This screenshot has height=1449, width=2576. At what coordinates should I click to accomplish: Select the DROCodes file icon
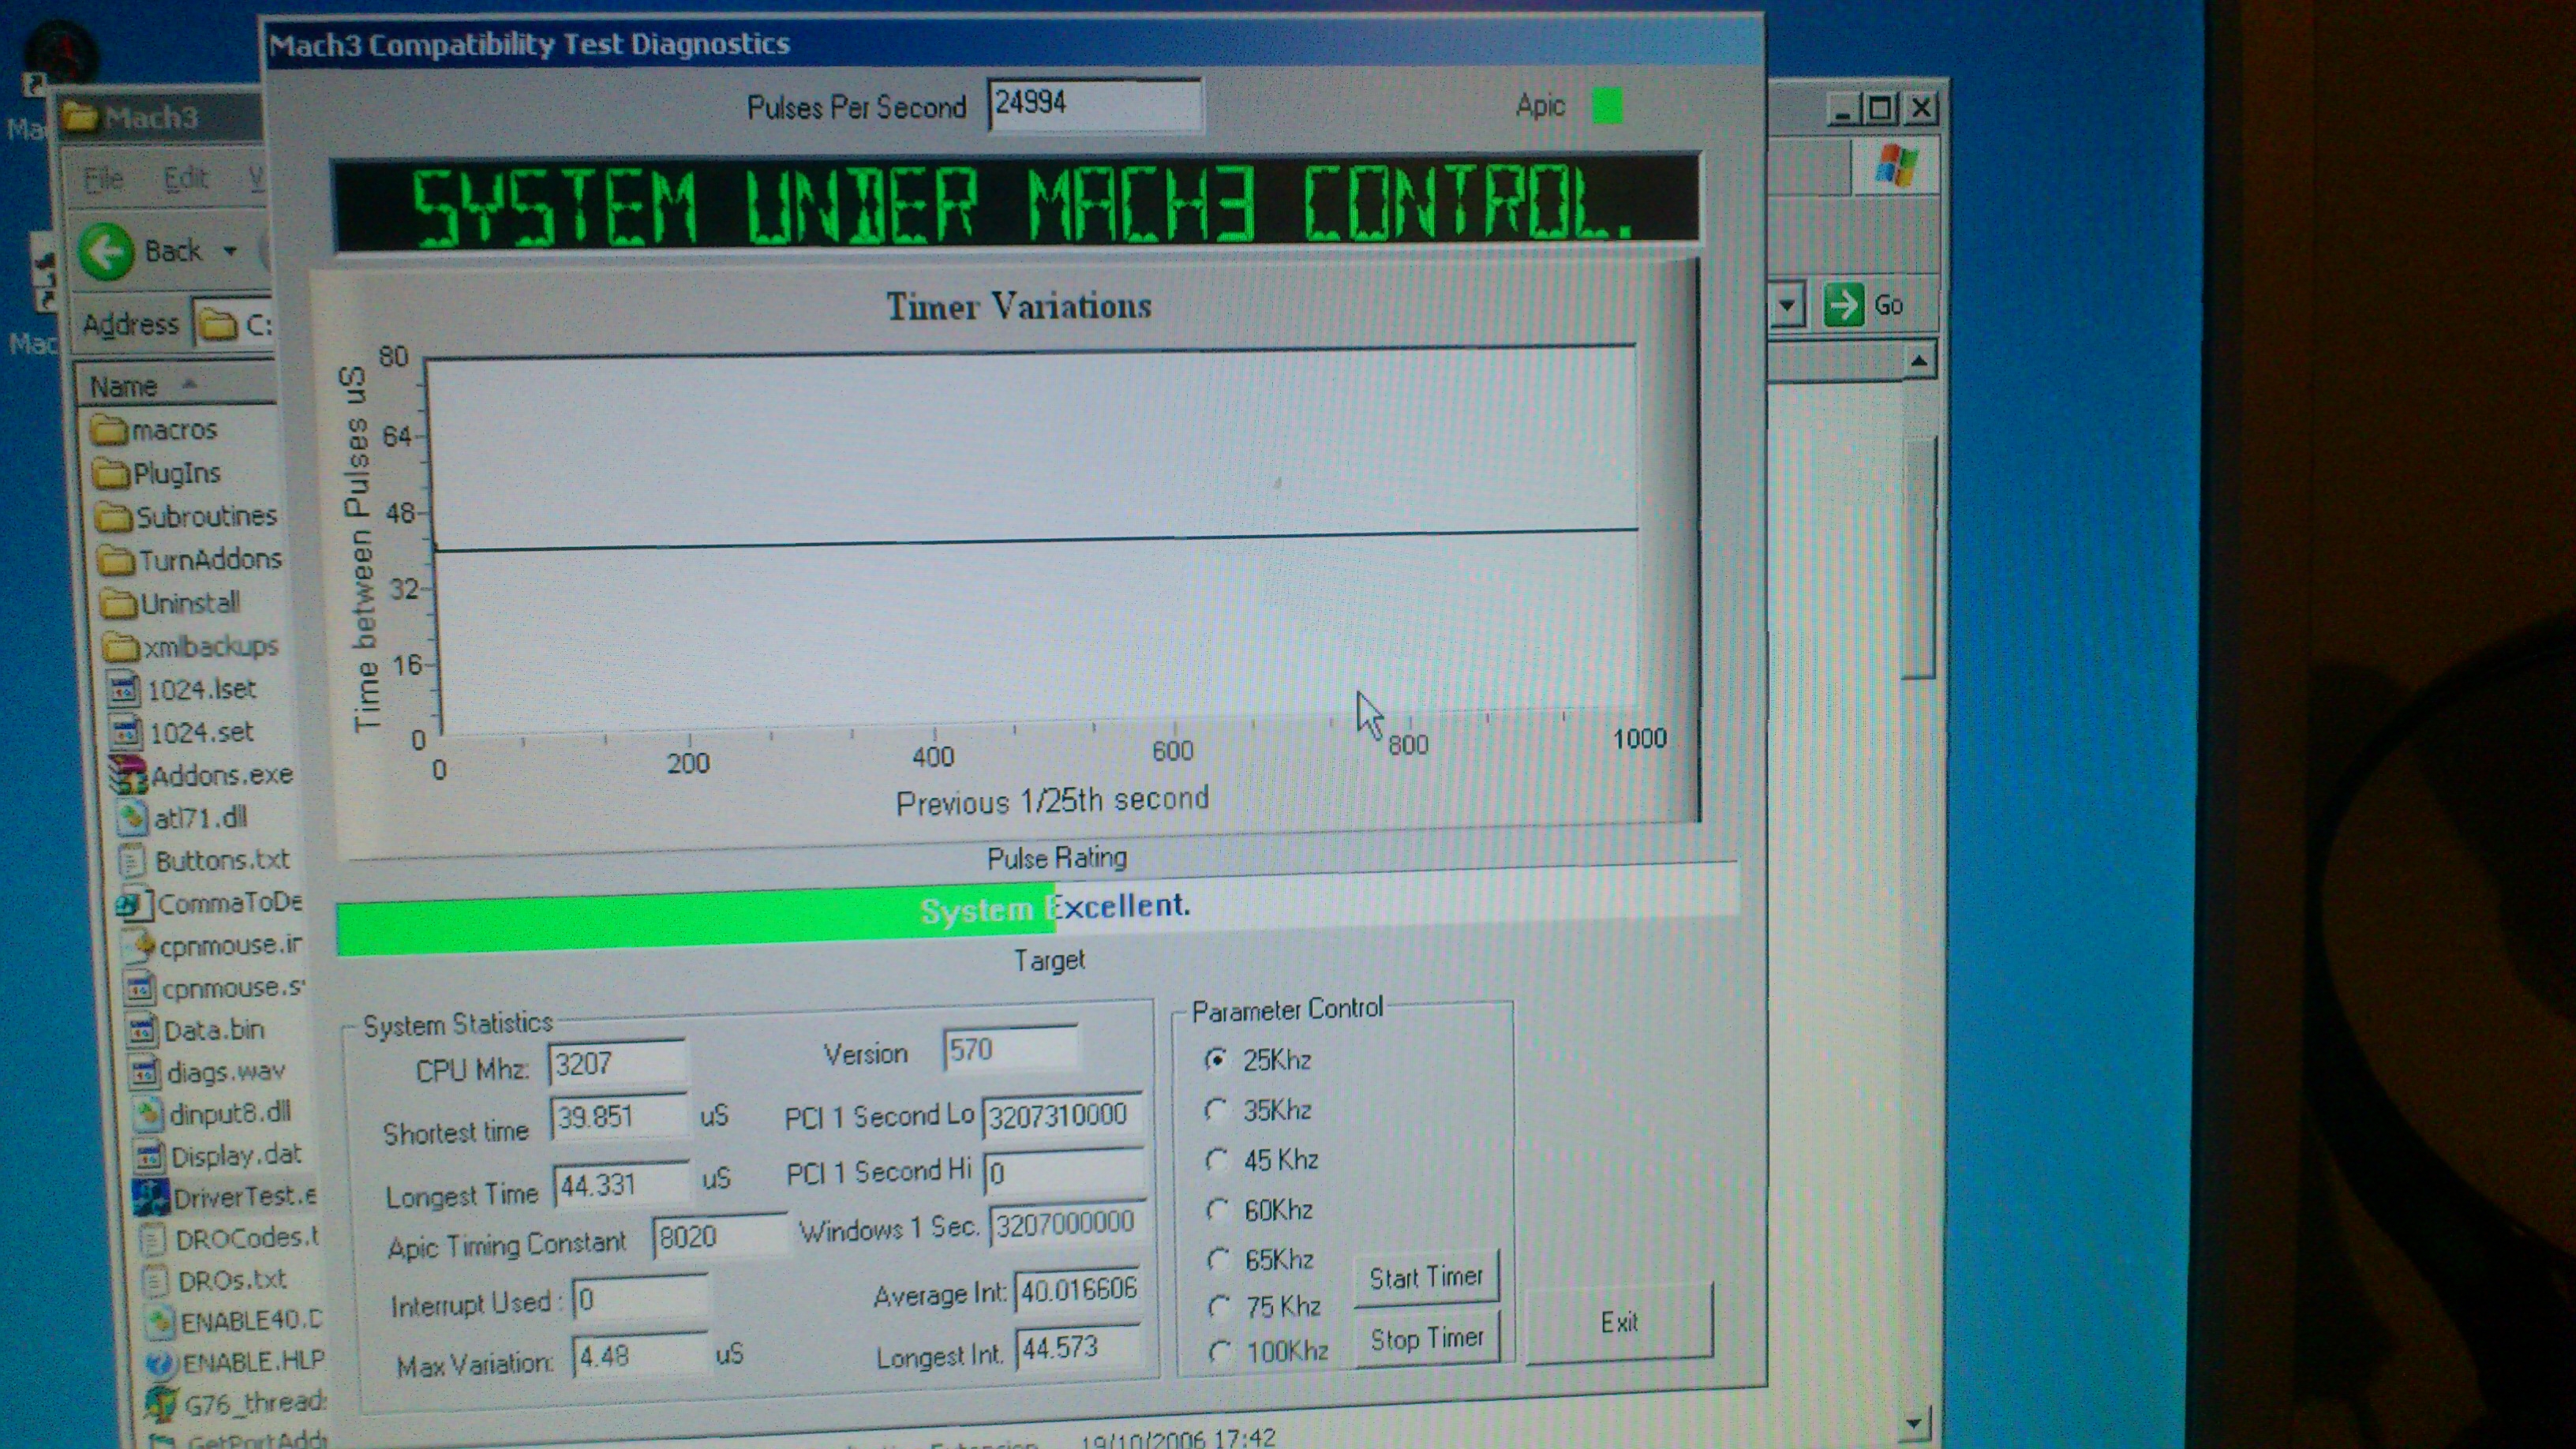[x=154, y=1240]
